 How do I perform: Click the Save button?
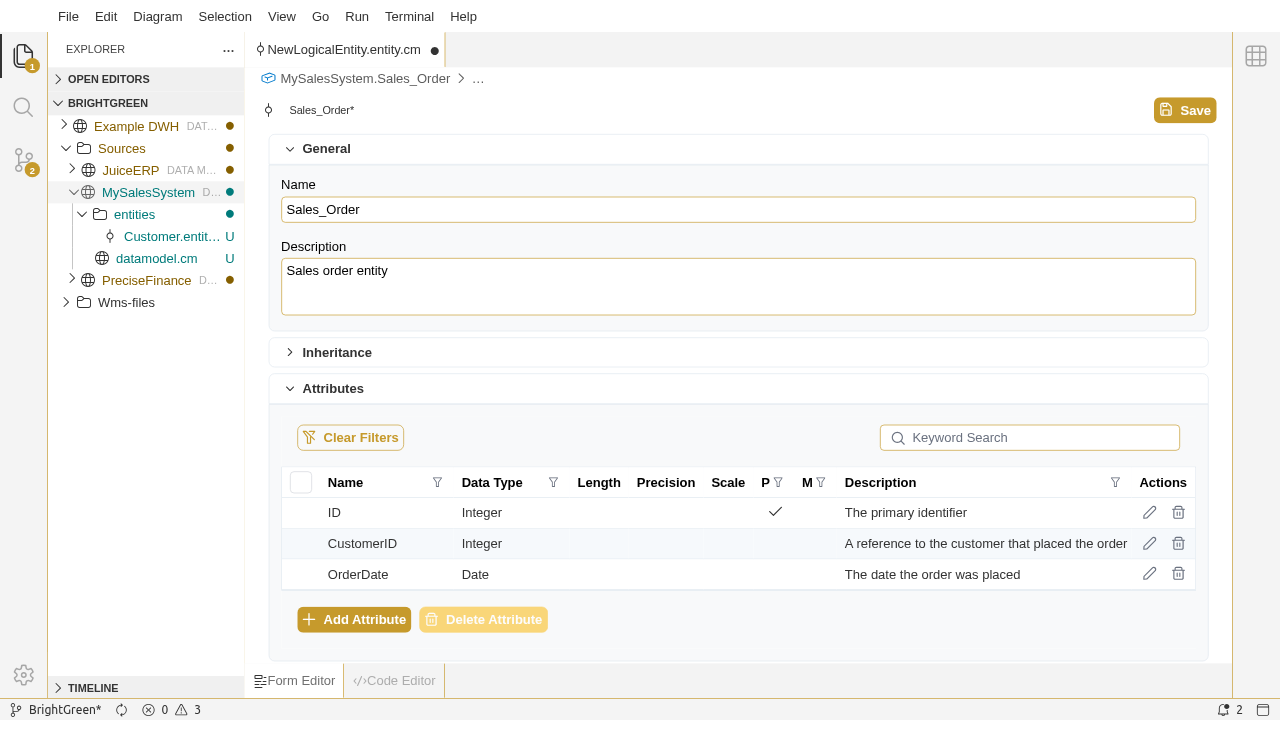[1185, 110]
